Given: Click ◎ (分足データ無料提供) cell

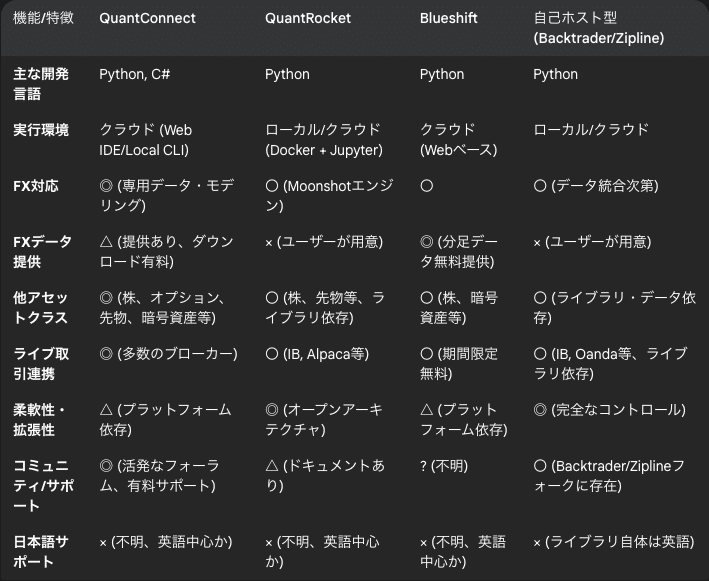Looking at the screenshot, I should (458, 251).
